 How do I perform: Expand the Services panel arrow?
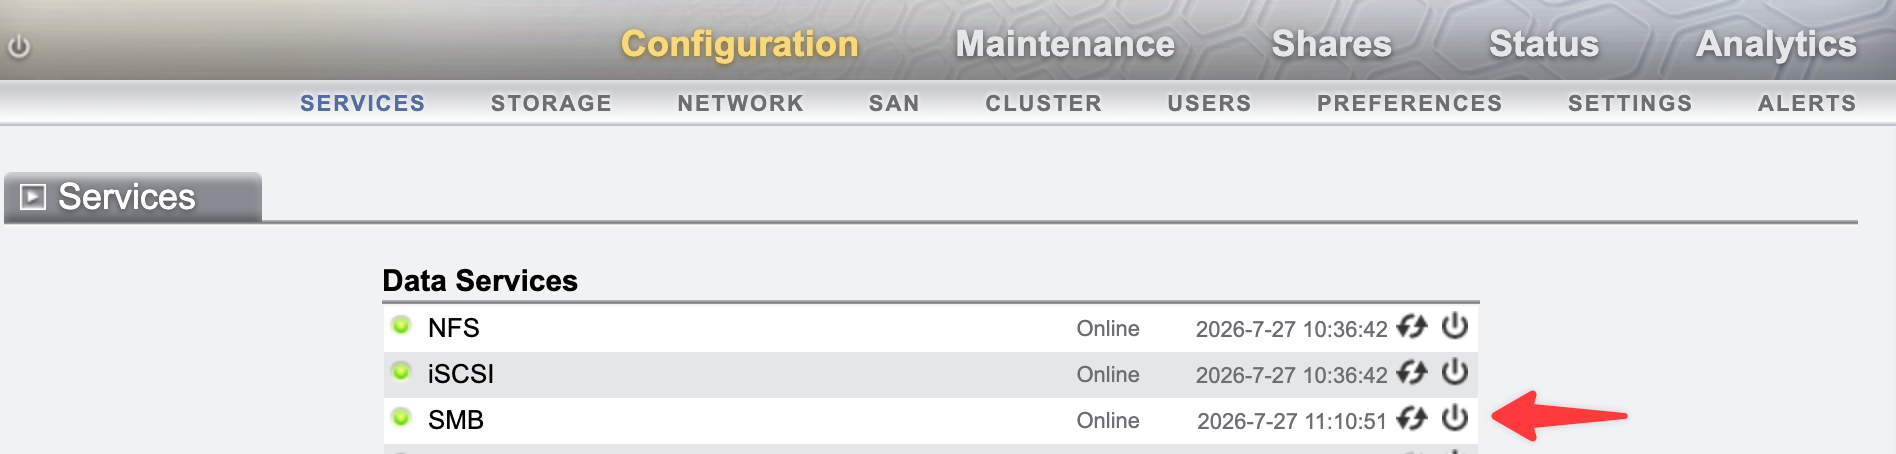[33, 197]
